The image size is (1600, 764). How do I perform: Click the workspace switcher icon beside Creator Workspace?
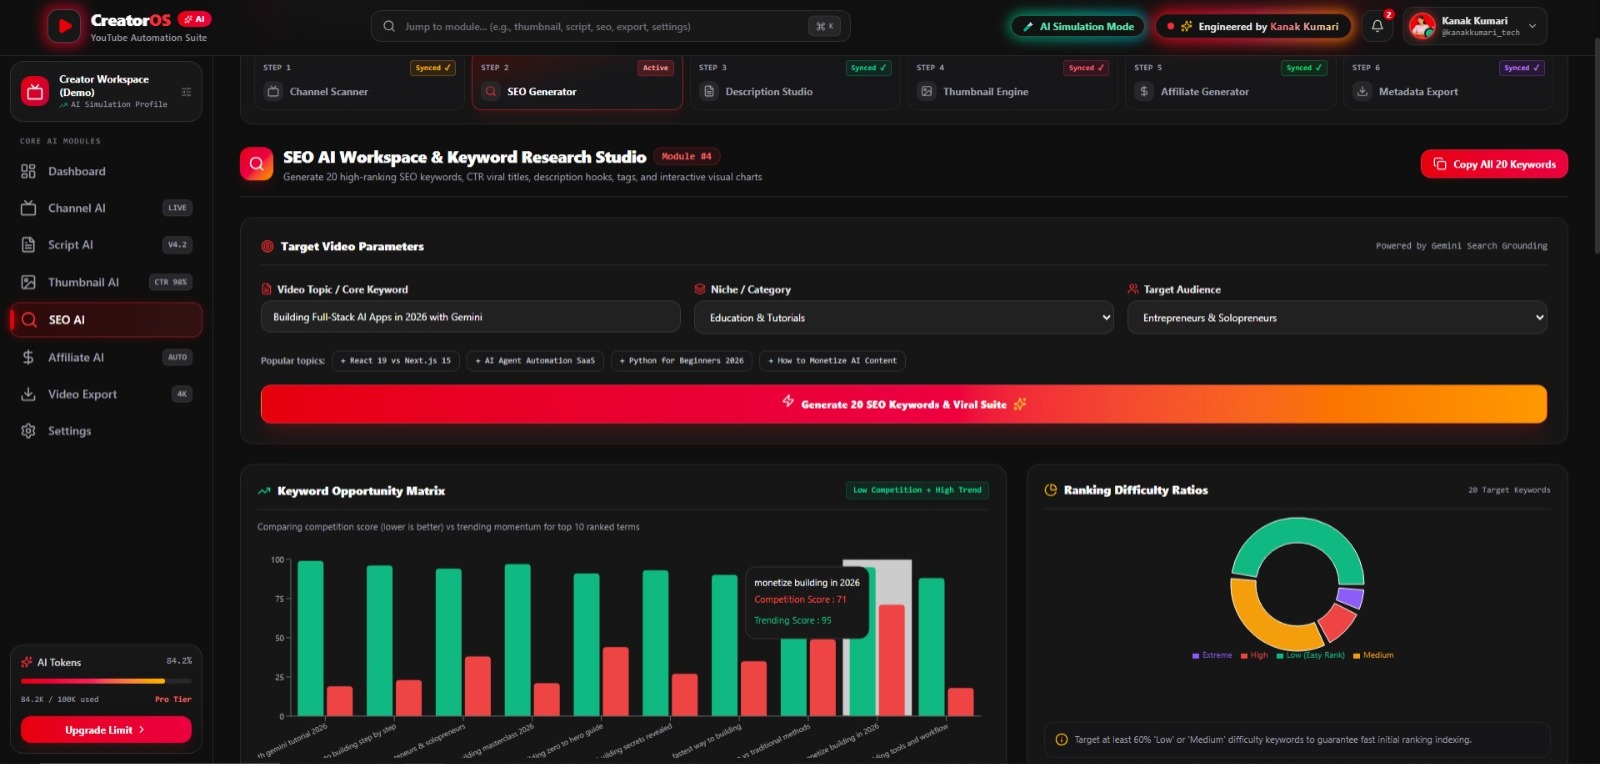click(x=186, y=92)
